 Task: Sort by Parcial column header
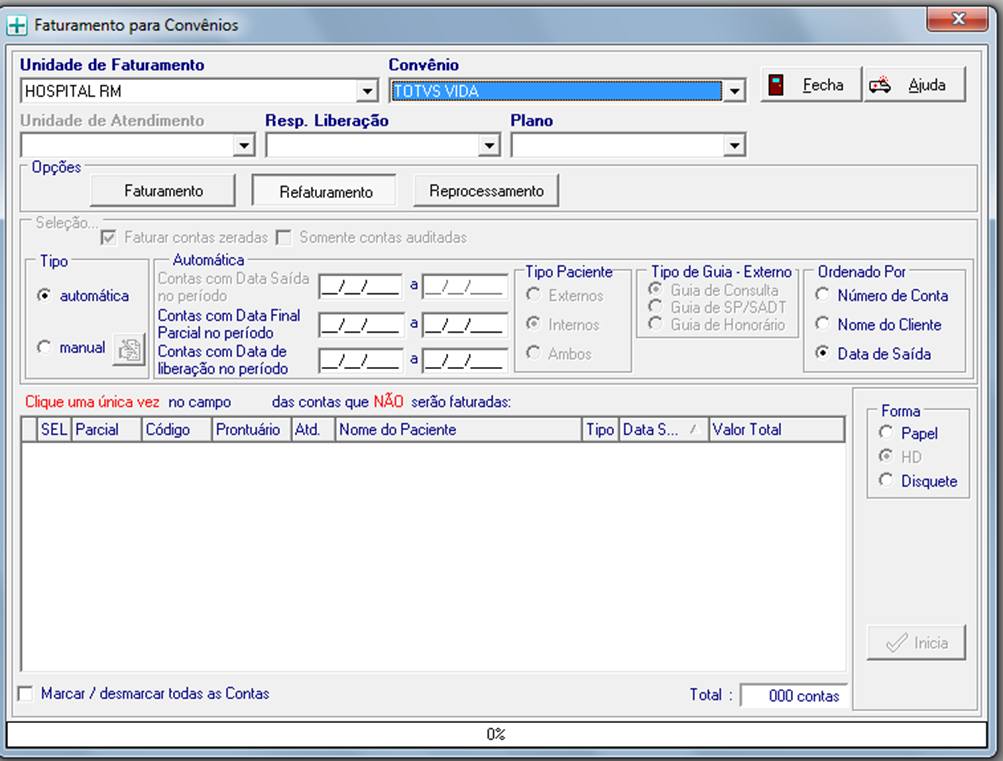[106, 429]
